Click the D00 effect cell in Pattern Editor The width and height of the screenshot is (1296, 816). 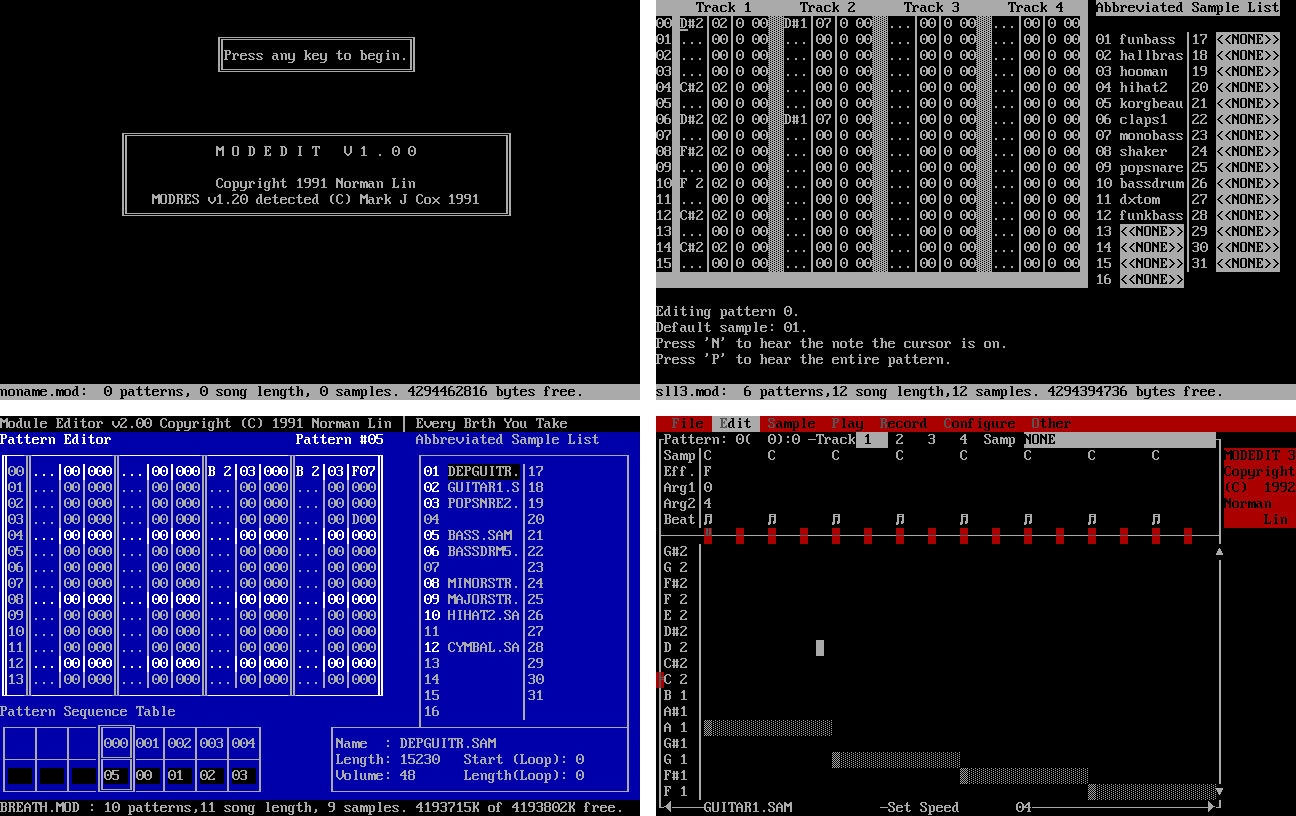[x=364, y=519]
